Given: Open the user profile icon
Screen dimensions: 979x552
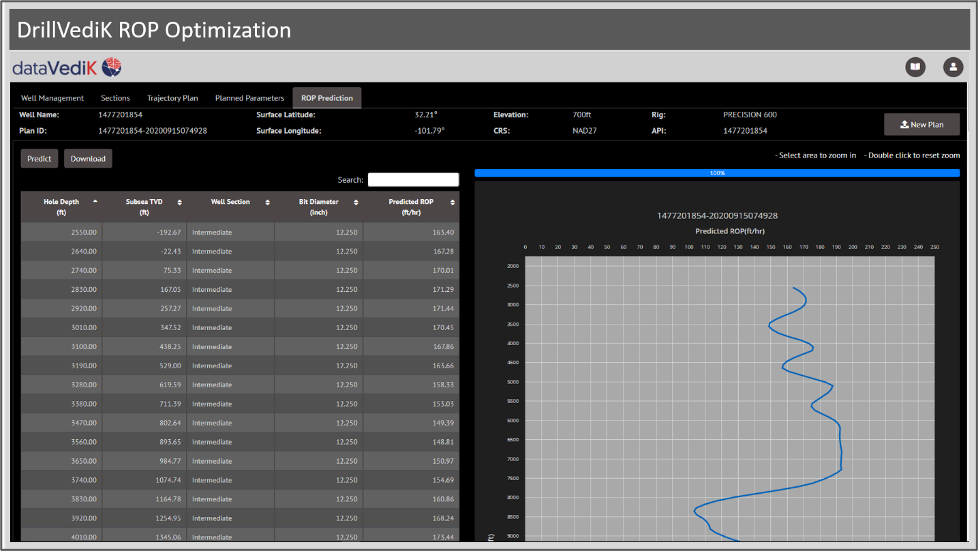Looking at the screenshot, I should click(953, 67).
